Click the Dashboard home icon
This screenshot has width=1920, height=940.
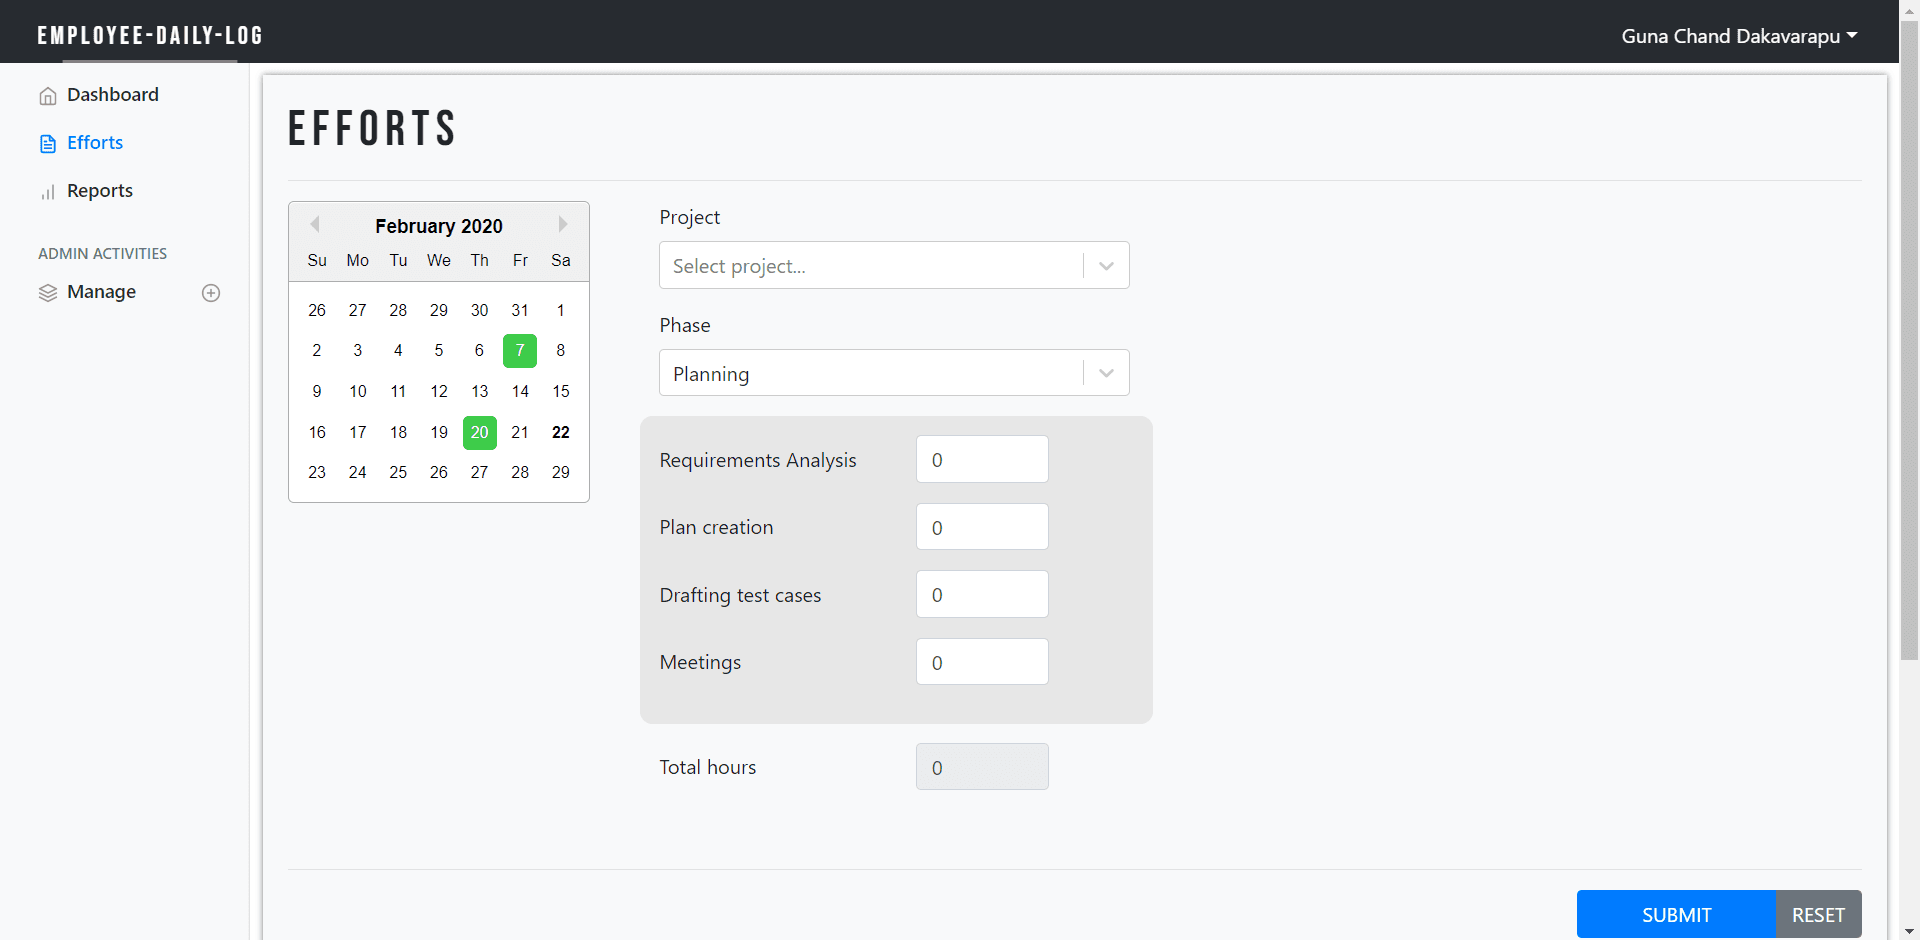tap(47, 96)
